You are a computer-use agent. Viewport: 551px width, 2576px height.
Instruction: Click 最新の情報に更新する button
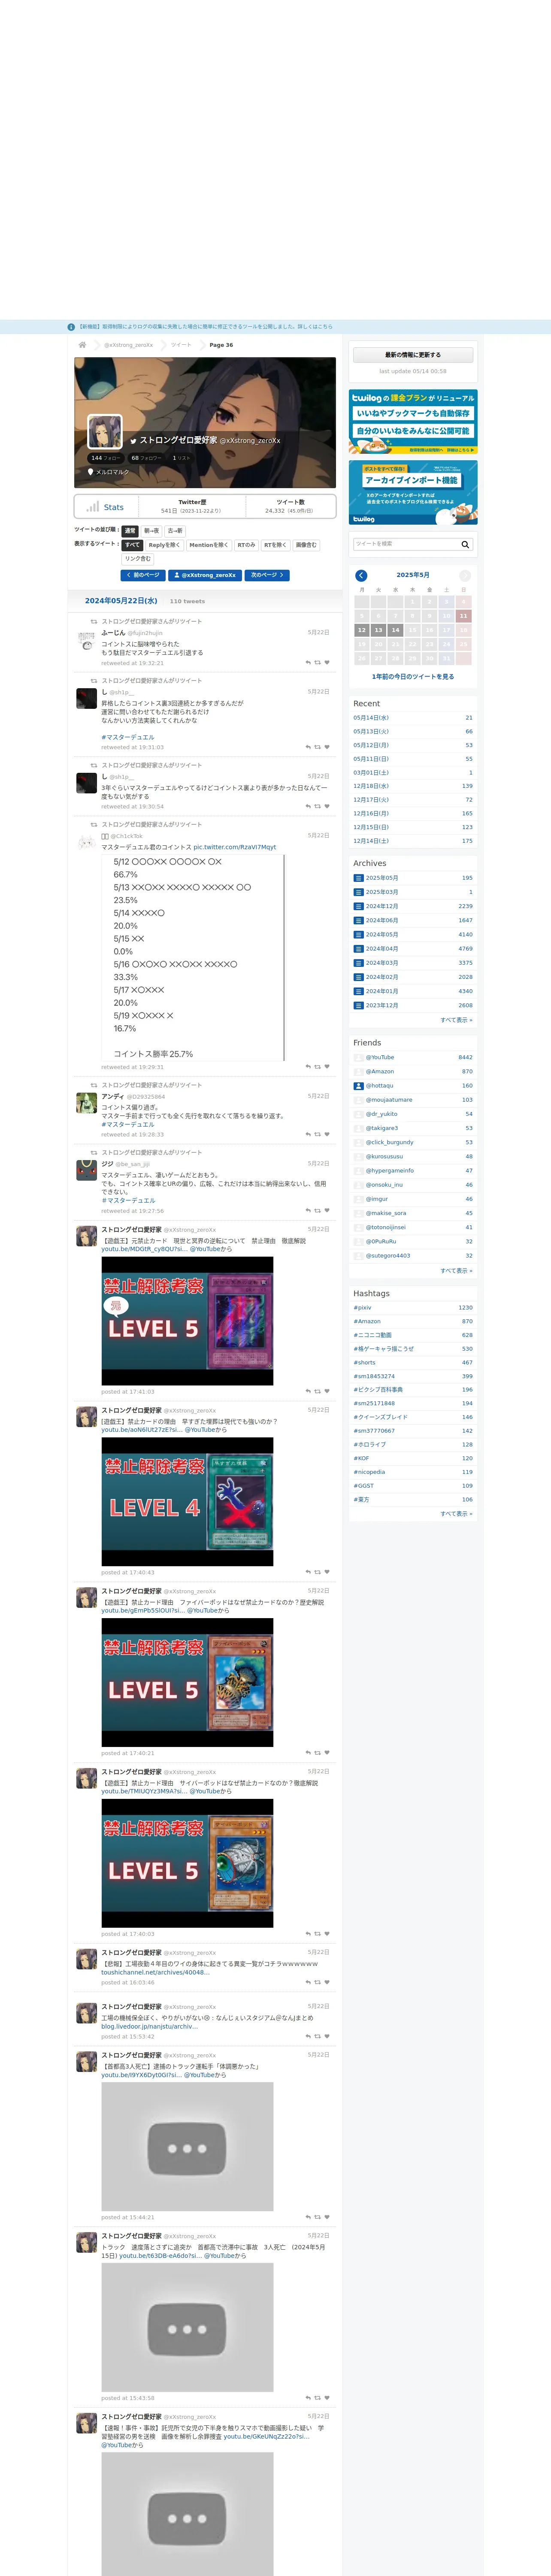click(413, 355)
